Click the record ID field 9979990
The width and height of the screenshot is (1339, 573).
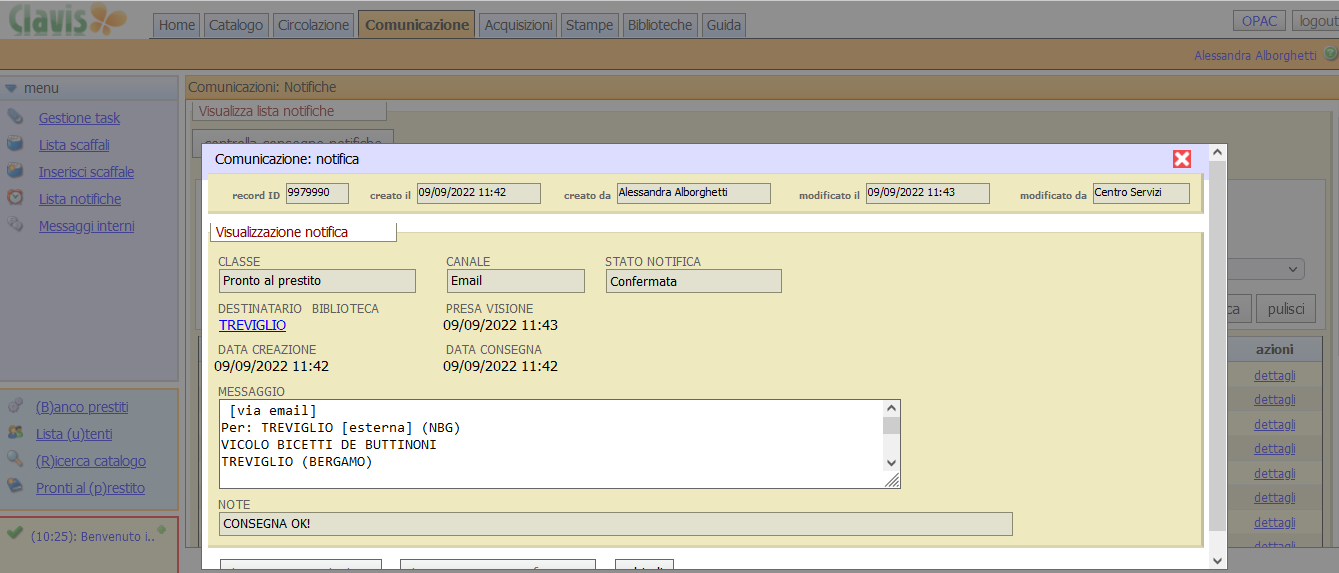(x=317, y=193)
